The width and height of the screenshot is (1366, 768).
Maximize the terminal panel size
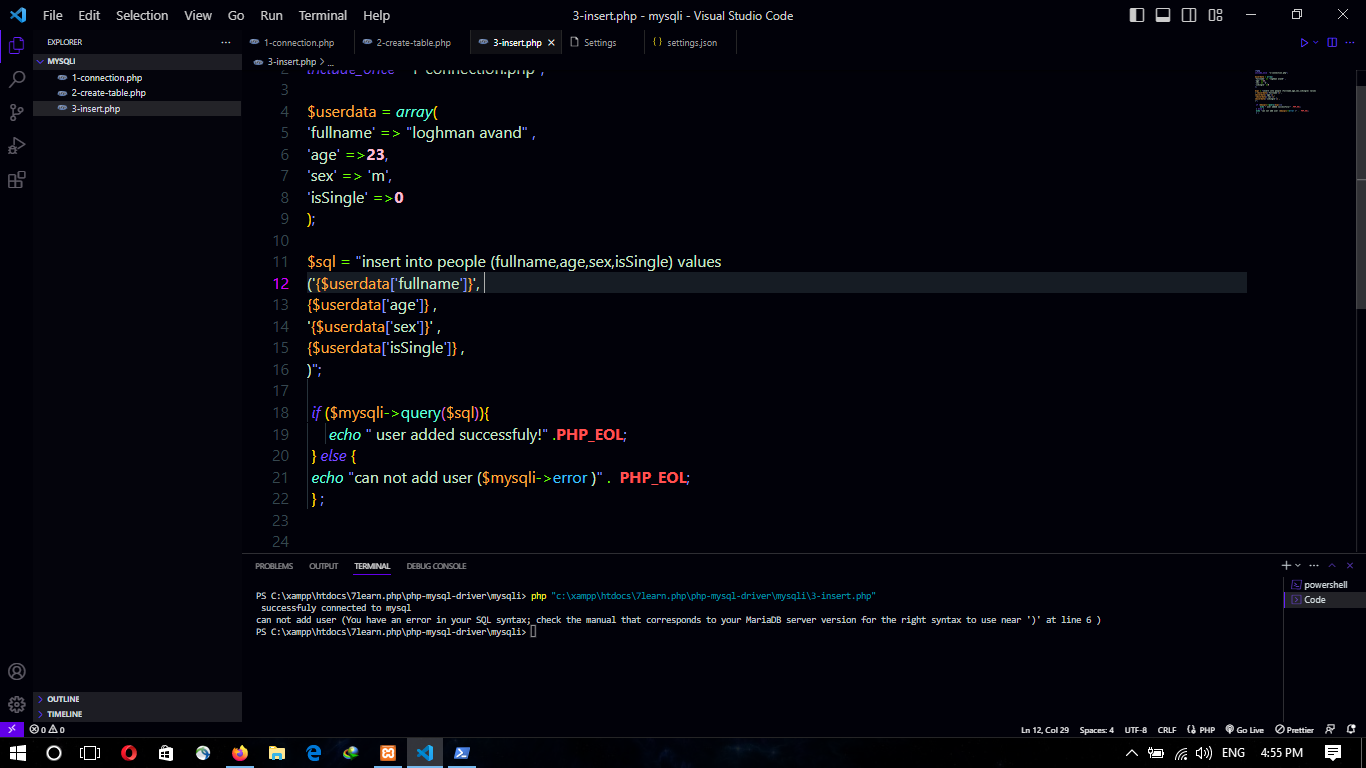click(1333, 566)
